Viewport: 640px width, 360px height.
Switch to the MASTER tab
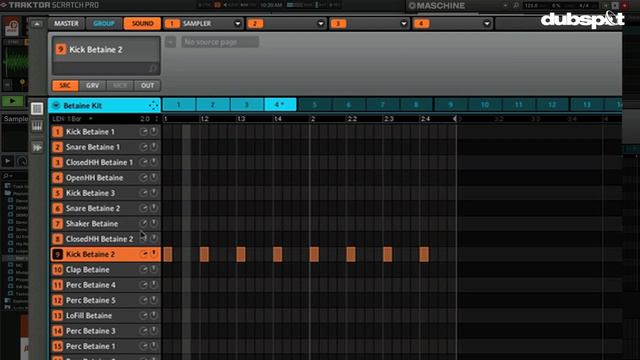click(66, 24)
